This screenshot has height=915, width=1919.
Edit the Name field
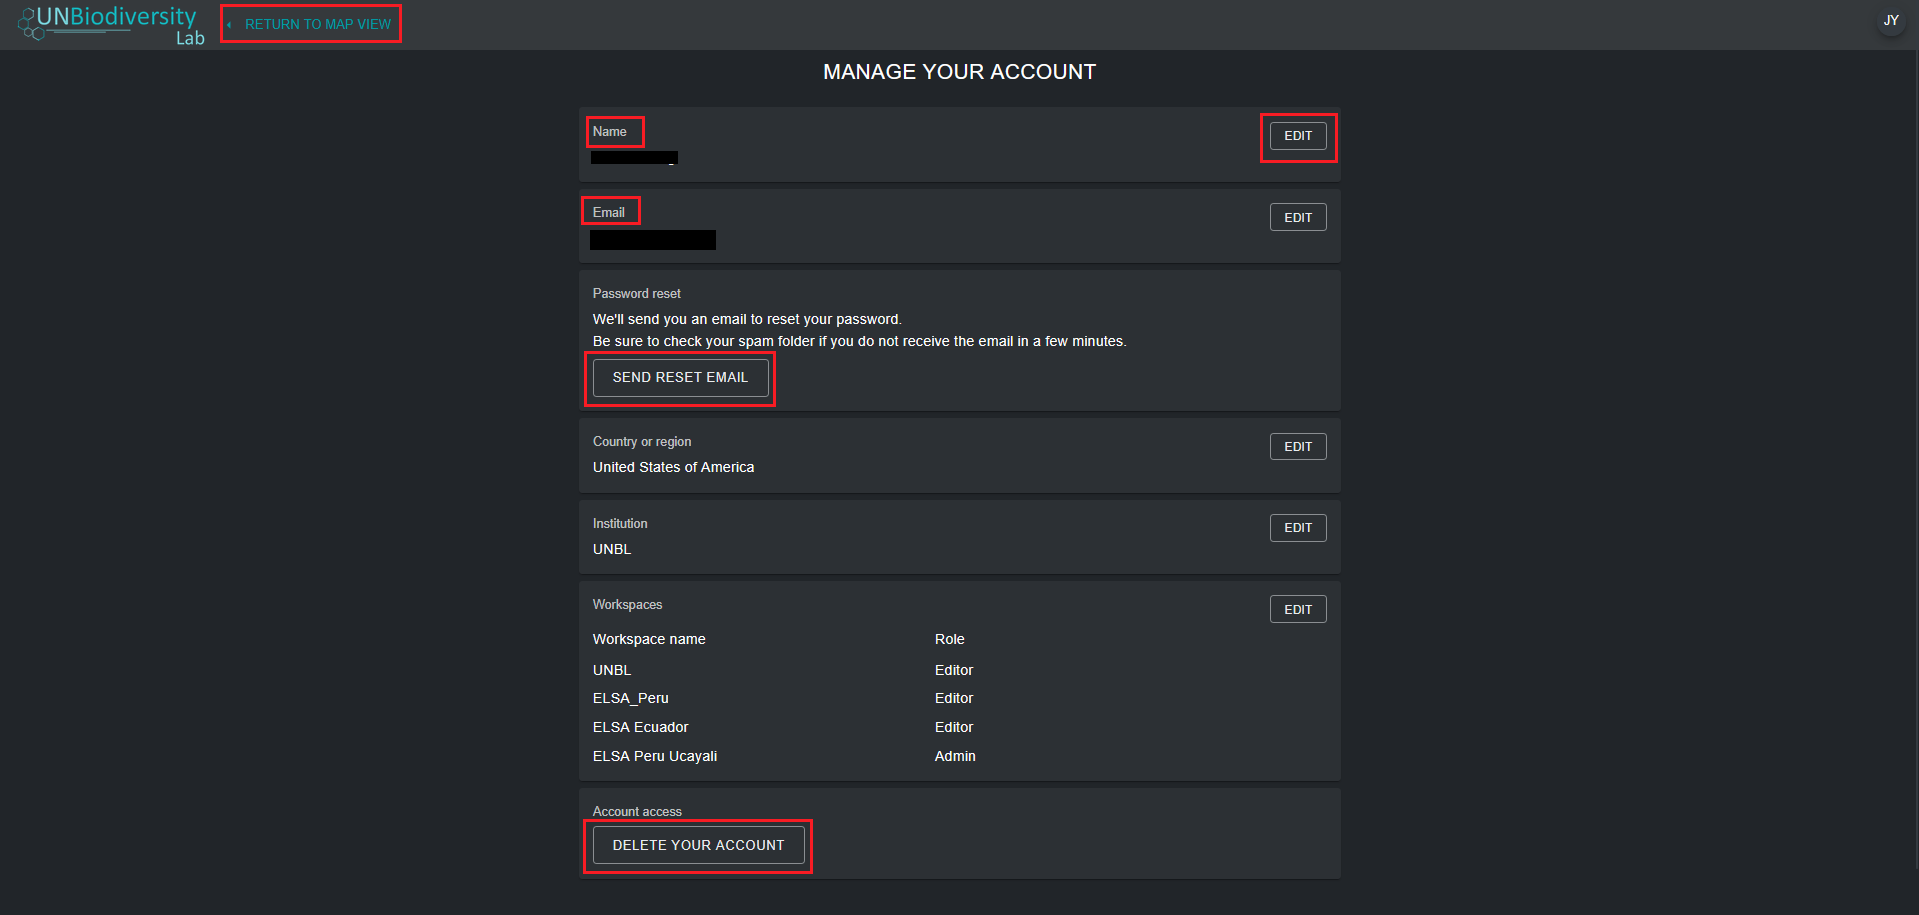[x=1297, y=136]
